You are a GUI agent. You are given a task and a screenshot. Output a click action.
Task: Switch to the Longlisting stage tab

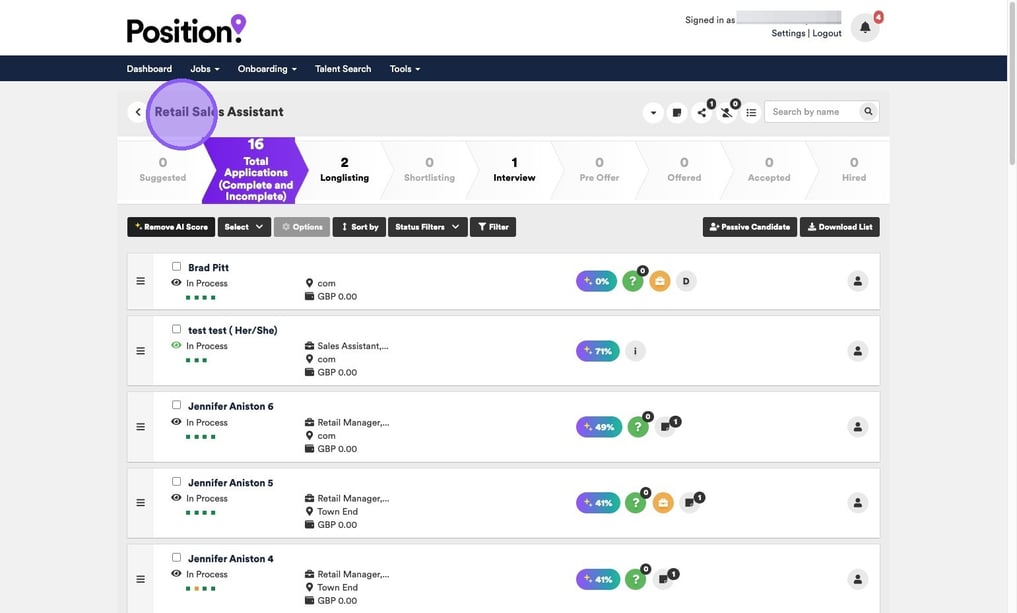click(344, 169)
